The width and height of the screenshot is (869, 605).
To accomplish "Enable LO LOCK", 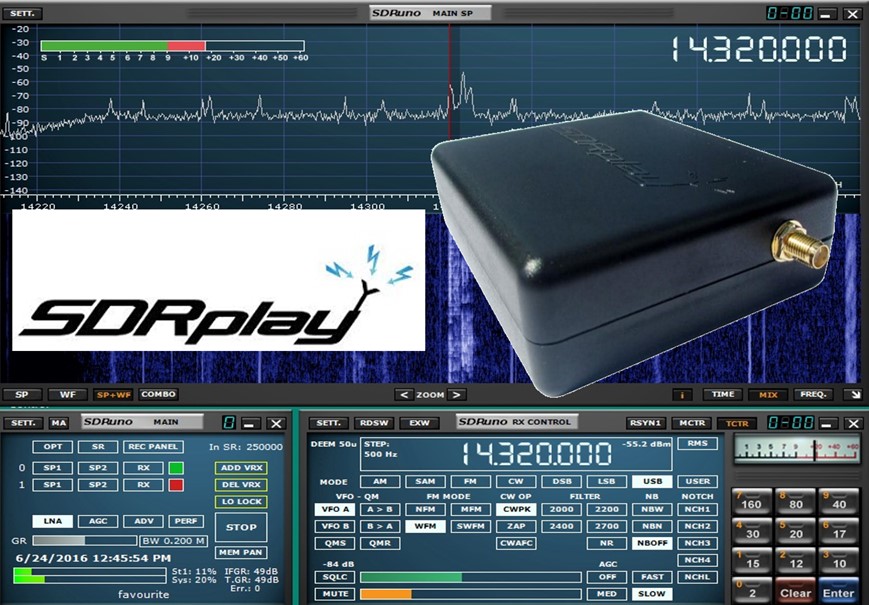I will (241, 502).
